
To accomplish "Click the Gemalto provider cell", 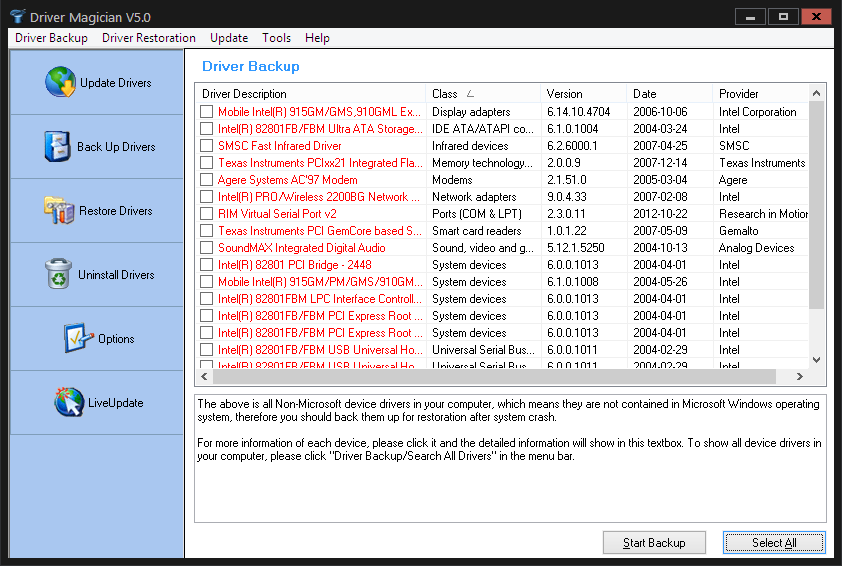I will point(738,231).
